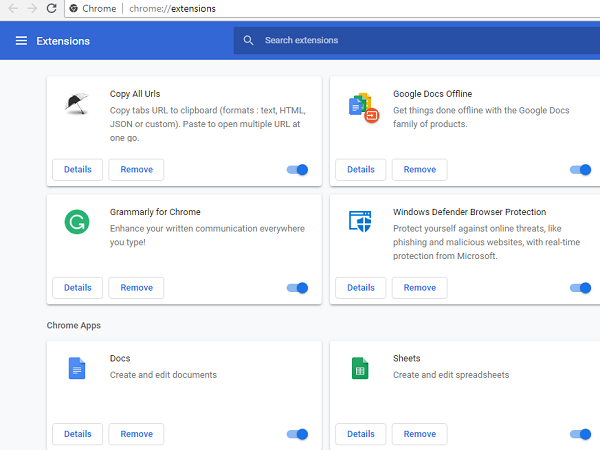Click the Copy All Urls umbrella icon
This screenshot has height=450, width=600.
click(x=77, y=104)
